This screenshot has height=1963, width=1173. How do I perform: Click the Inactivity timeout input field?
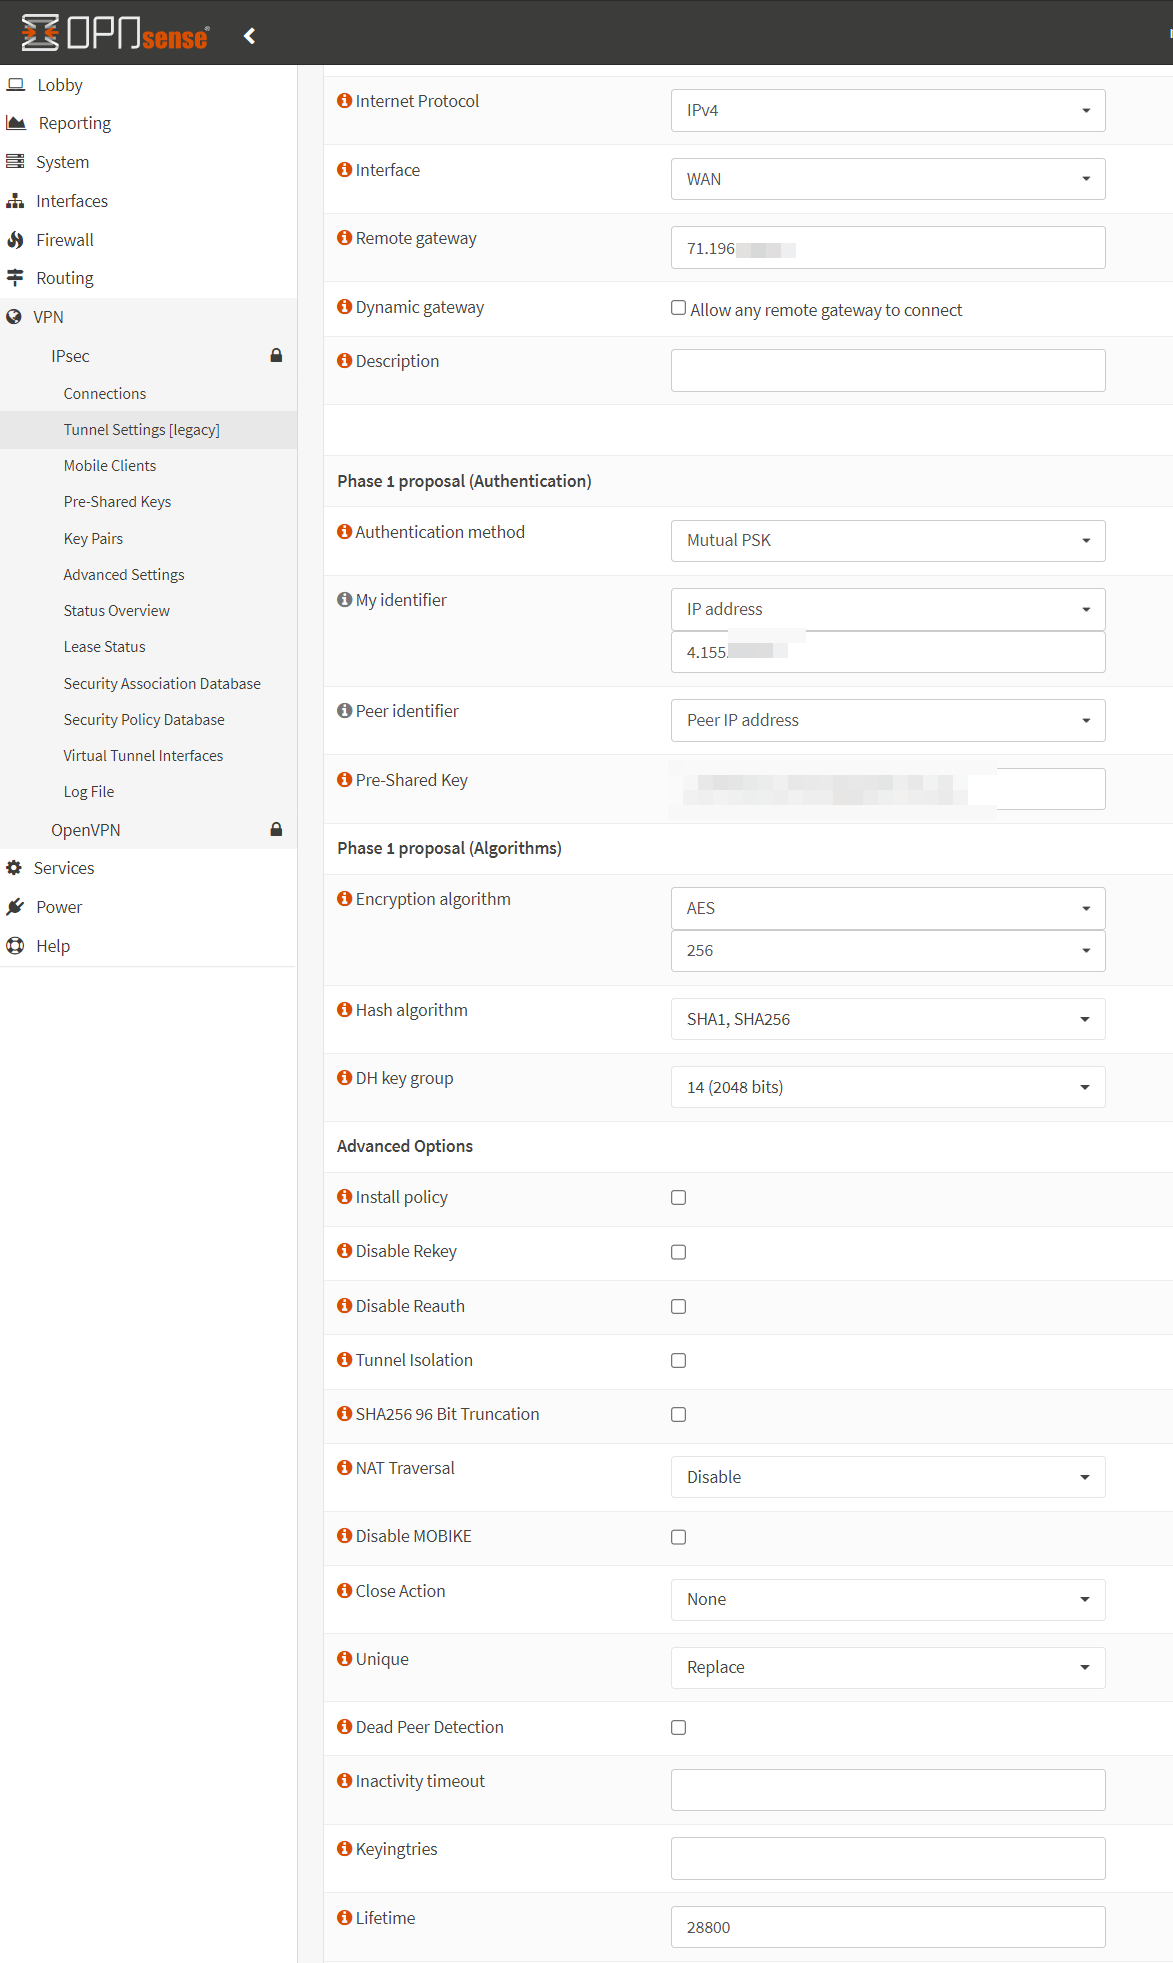[888, 1790]
